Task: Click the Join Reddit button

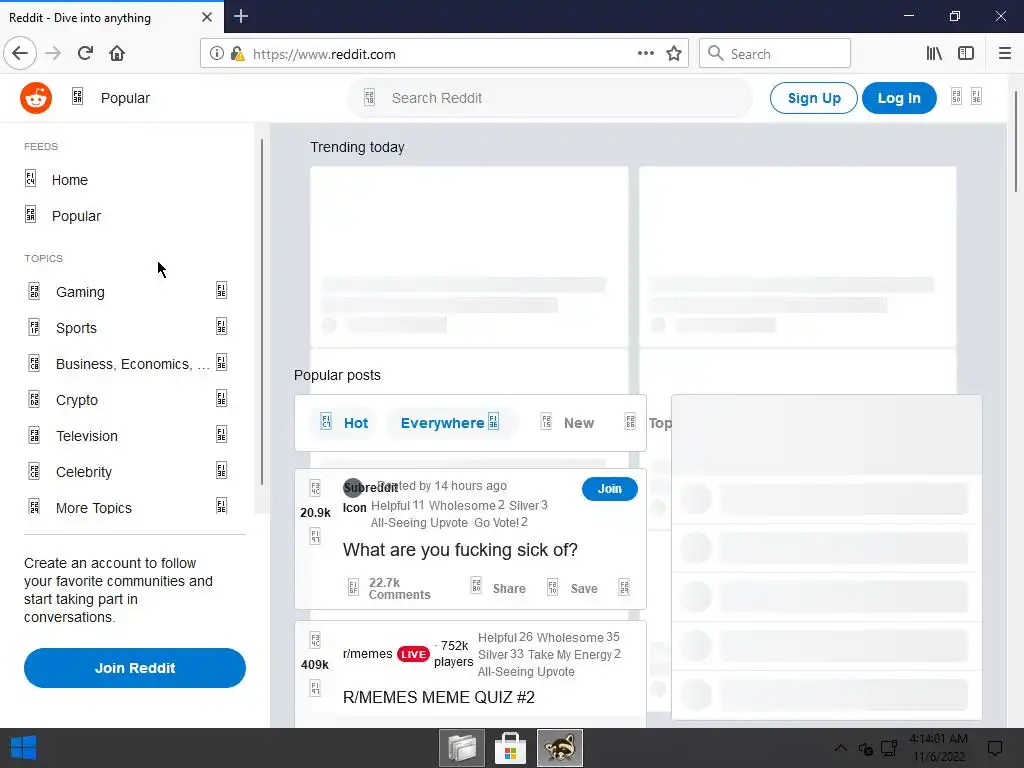Action: (135, 668)
